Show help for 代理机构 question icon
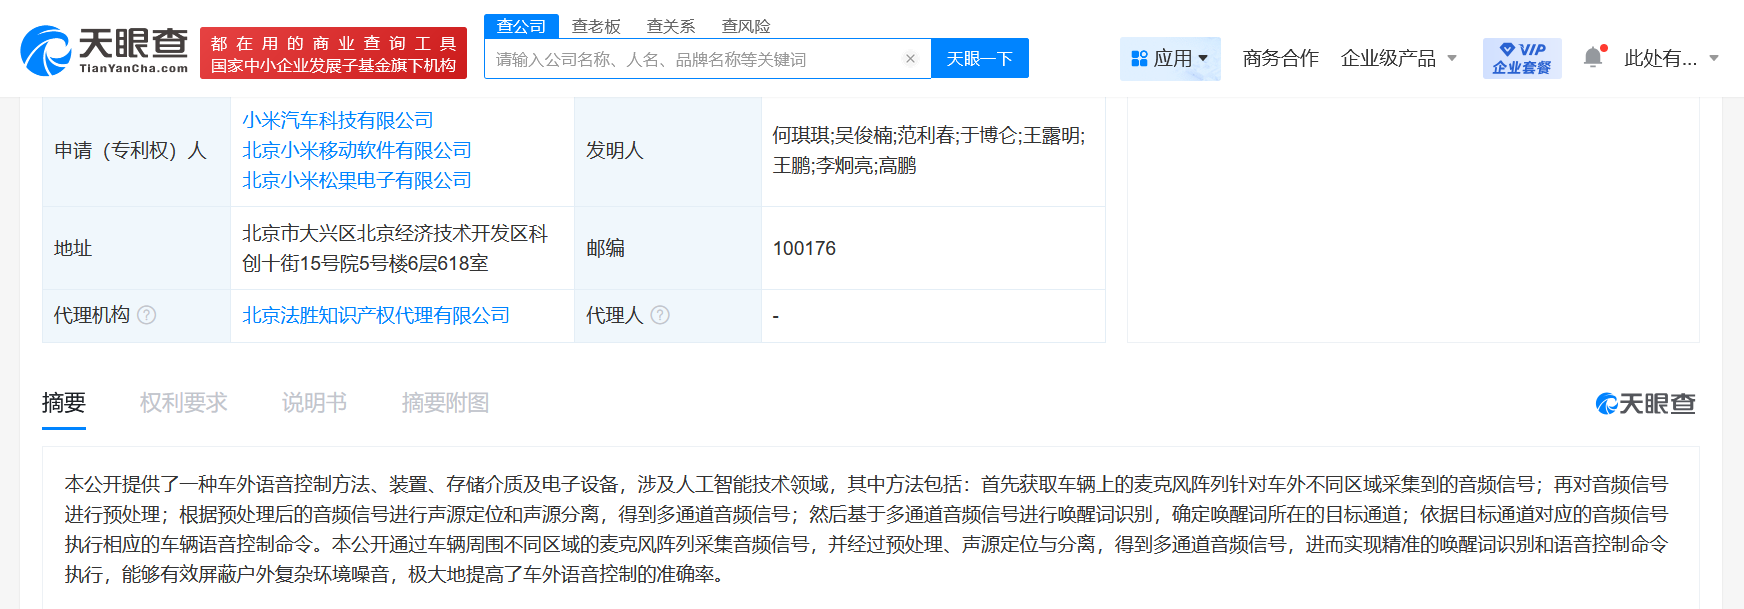Screen dimensions: 1744x609 [x=147, y=315]
